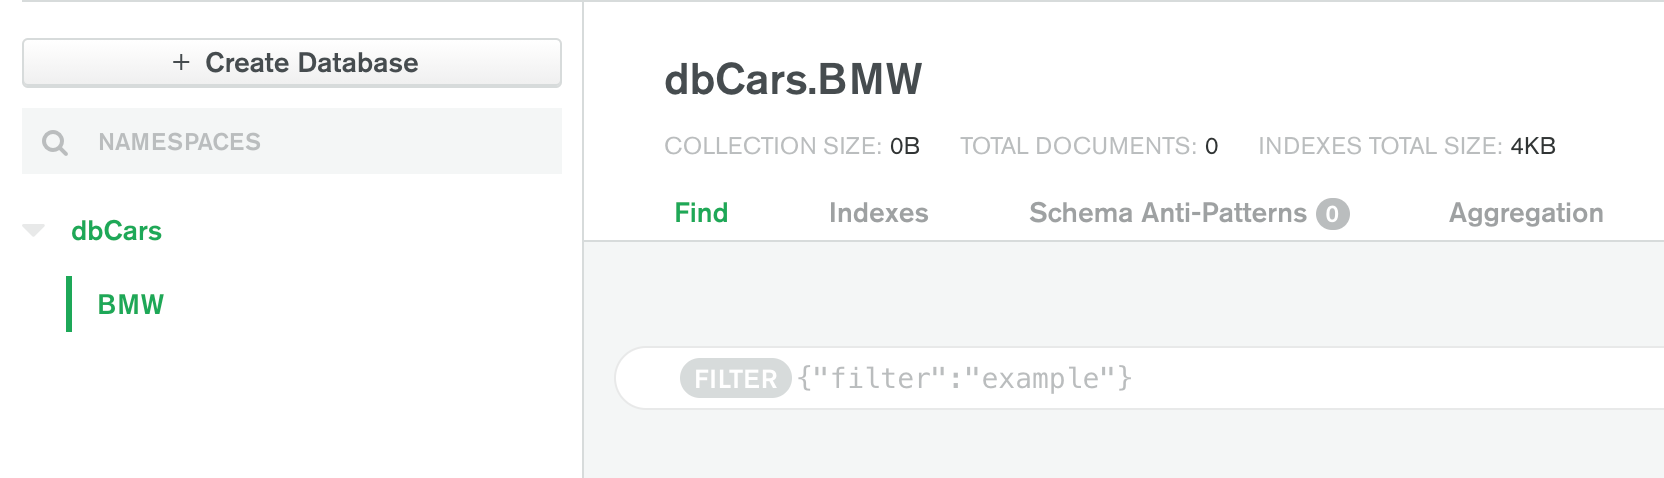Open the Indexes tab

(x=878, y=213)
